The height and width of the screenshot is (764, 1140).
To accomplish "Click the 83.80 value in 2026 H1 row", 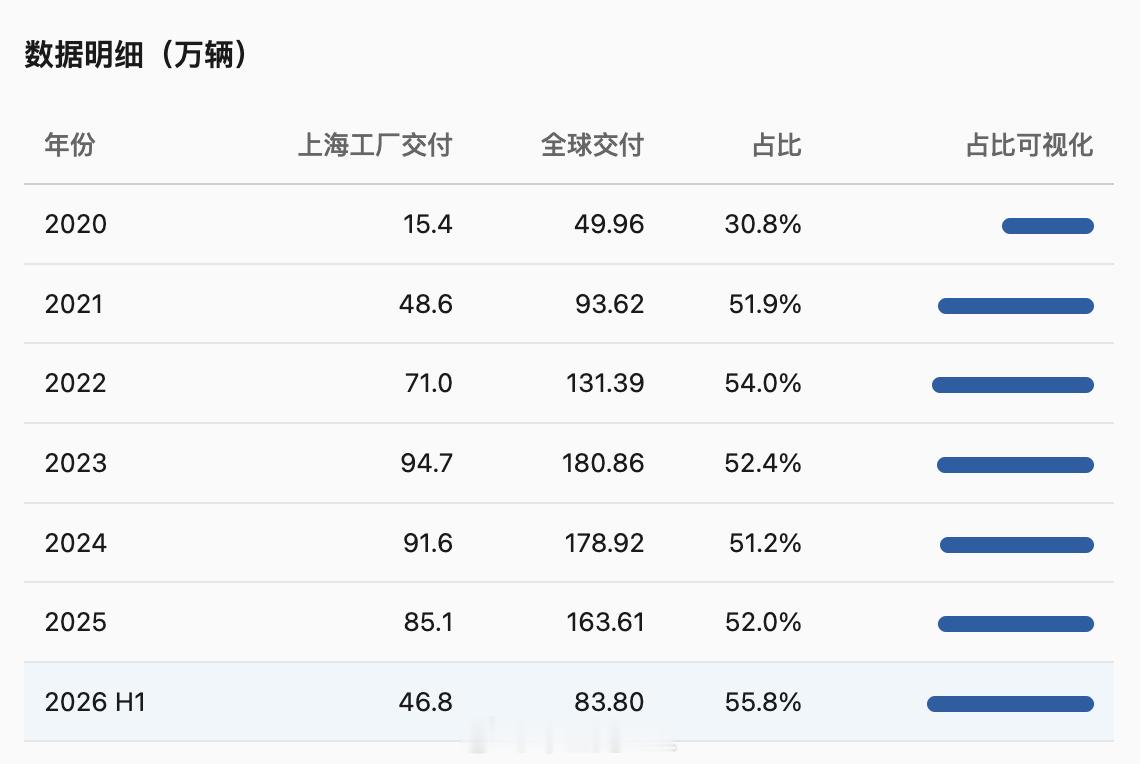I will tap(609, 702).
